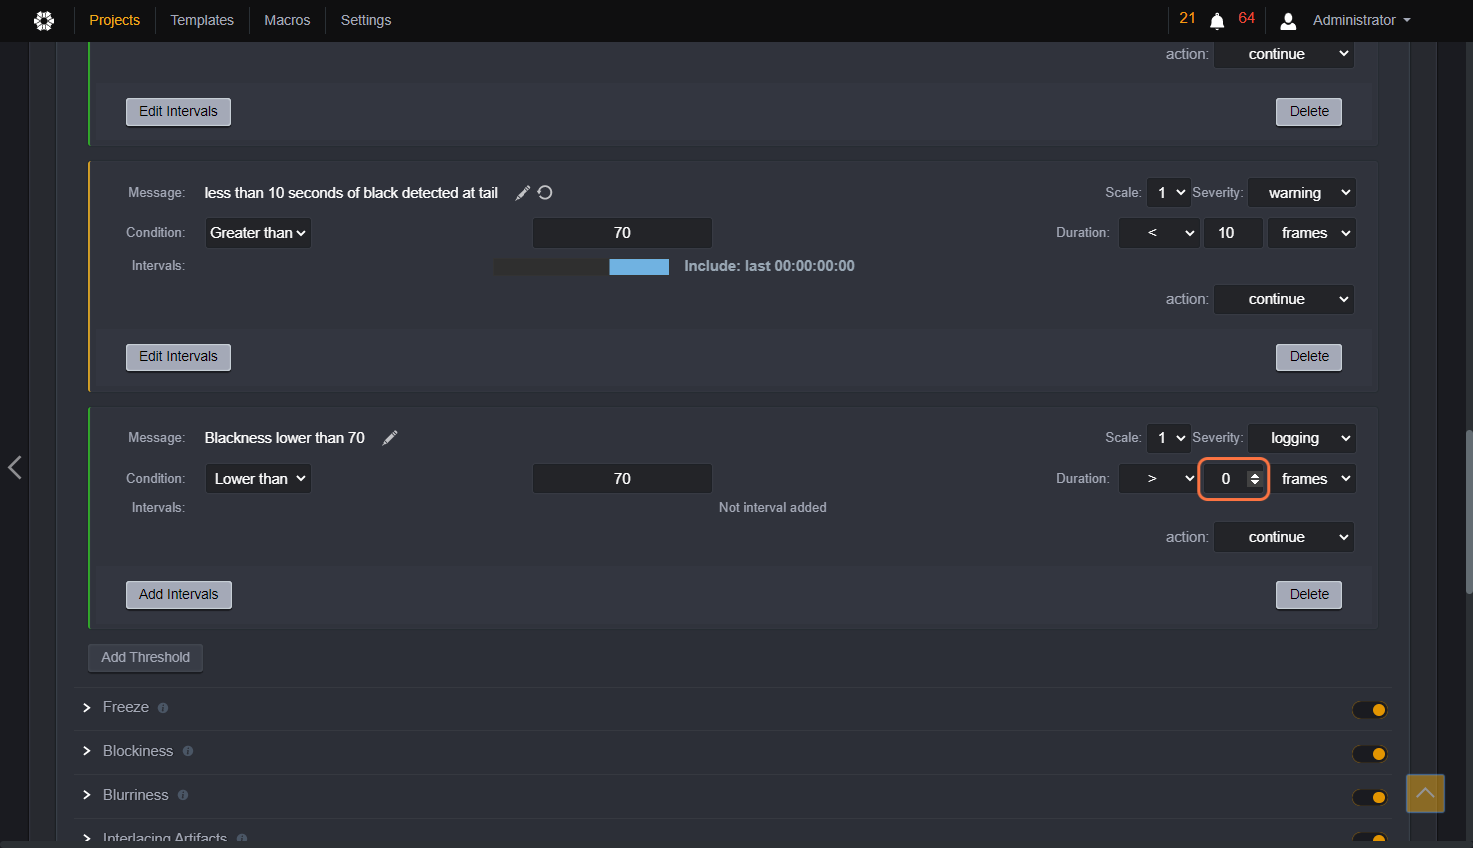Click the left-side collapse chevron

pos(15,467)
